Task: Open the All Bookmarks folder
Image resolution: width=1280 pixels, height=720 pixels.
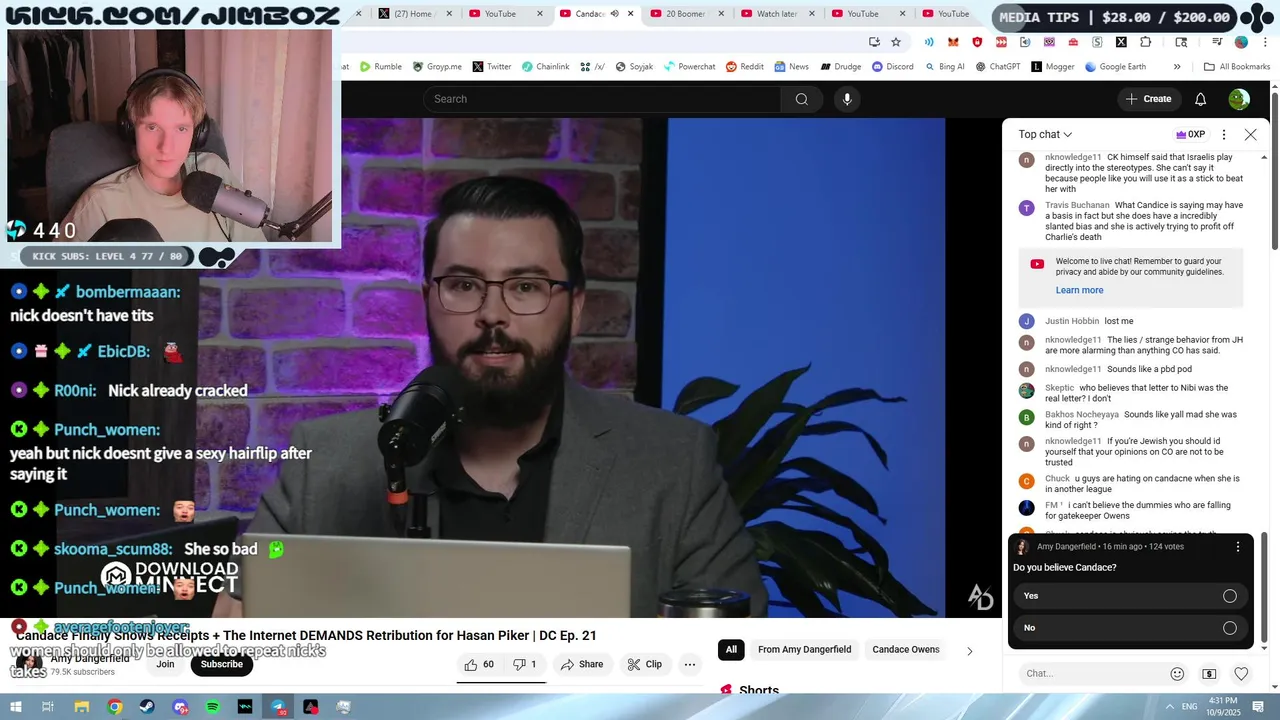Action: pos(1237,67)
